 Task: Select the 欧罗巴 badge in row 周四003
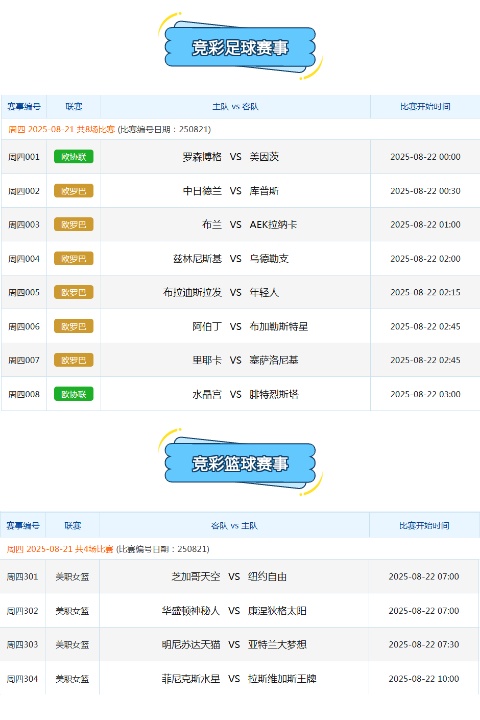[x=73, y=225]
